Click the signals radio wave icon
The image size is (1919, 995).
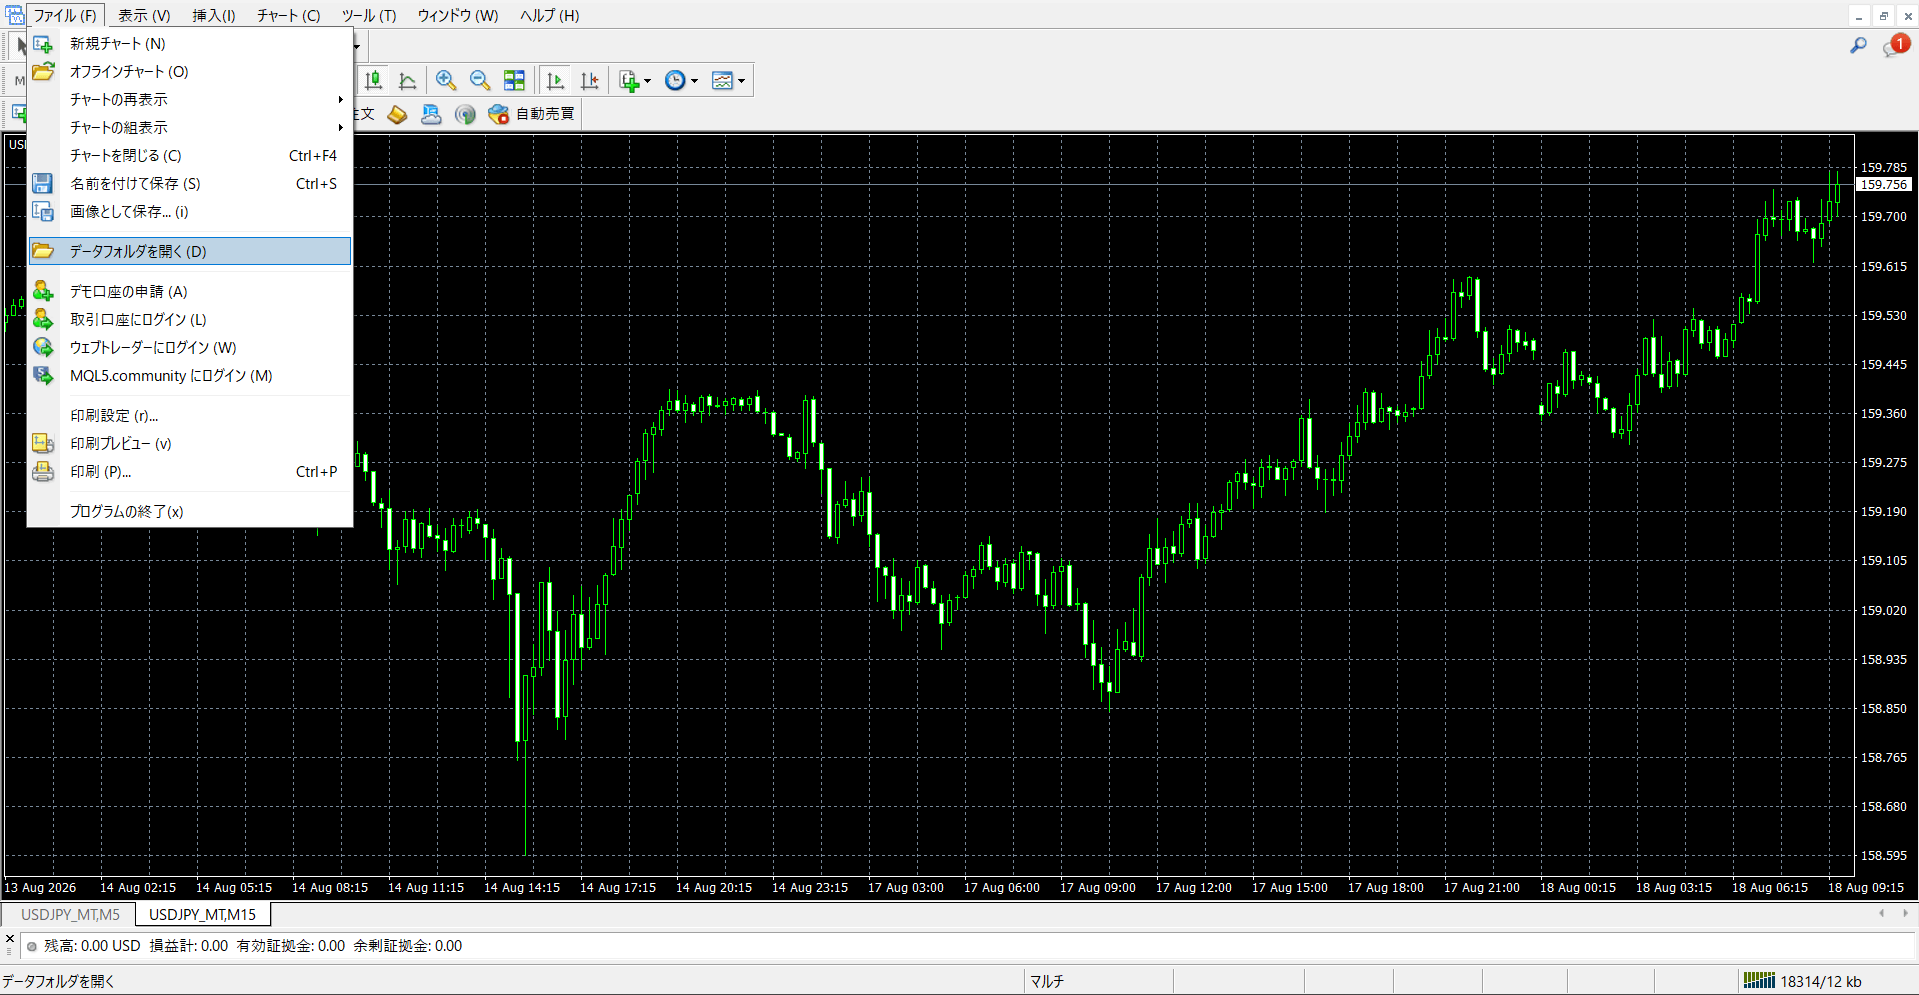(x=465, y=114)
